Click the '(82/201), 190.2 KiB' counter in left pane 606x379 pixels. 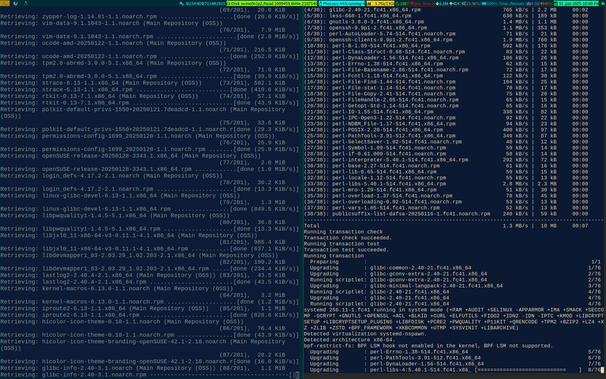[252, 262]
